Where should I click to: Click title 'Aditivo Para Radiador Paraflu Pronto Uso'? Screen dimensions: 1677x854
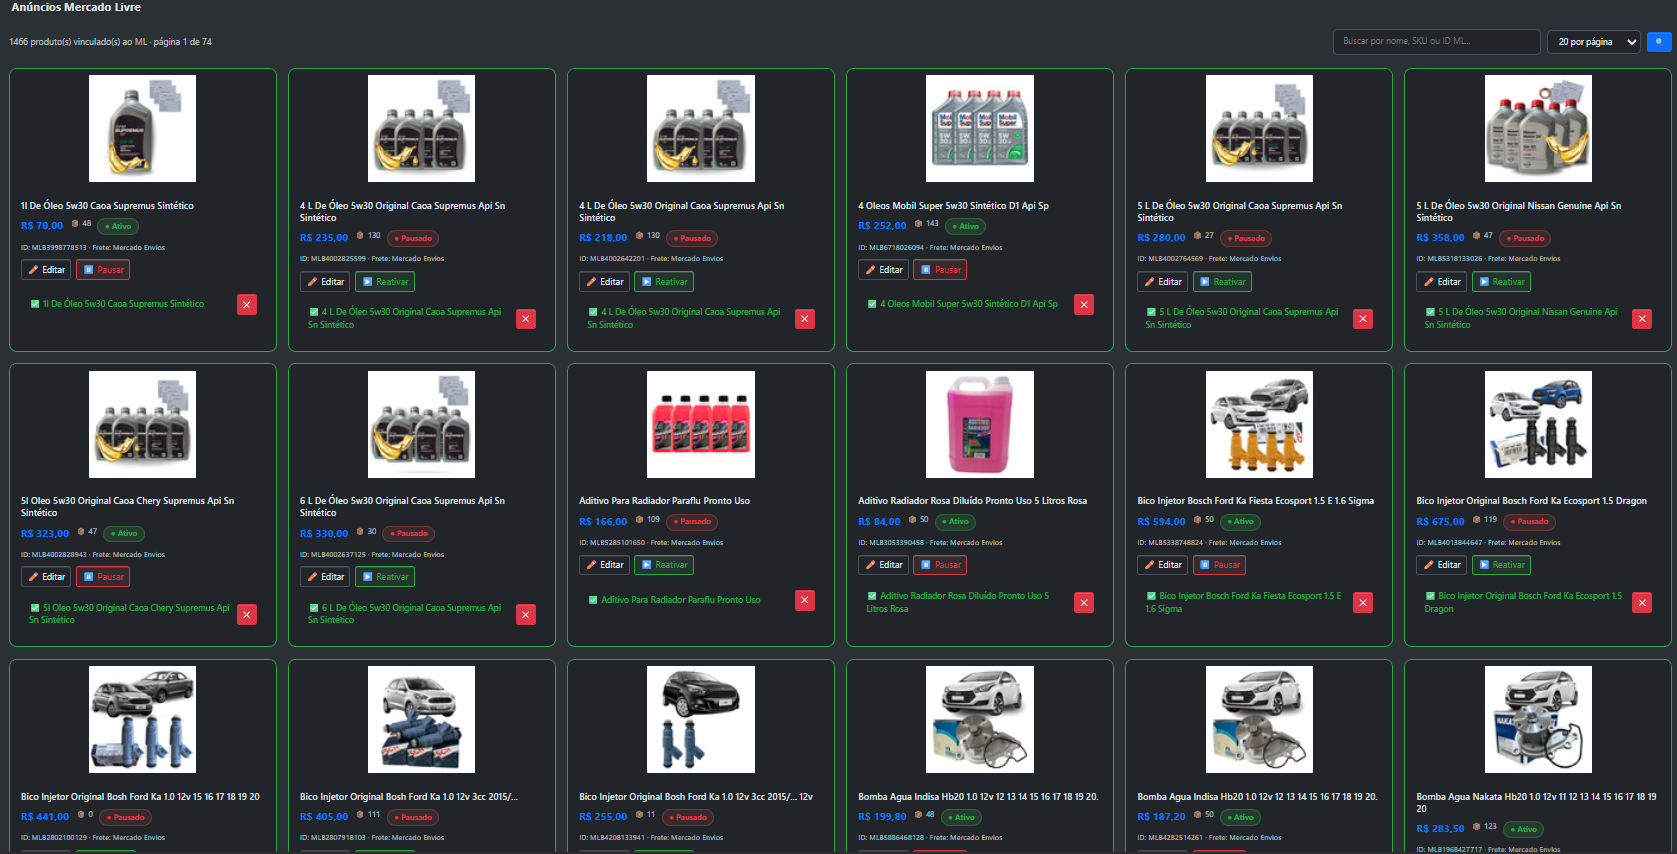point(664,501)
